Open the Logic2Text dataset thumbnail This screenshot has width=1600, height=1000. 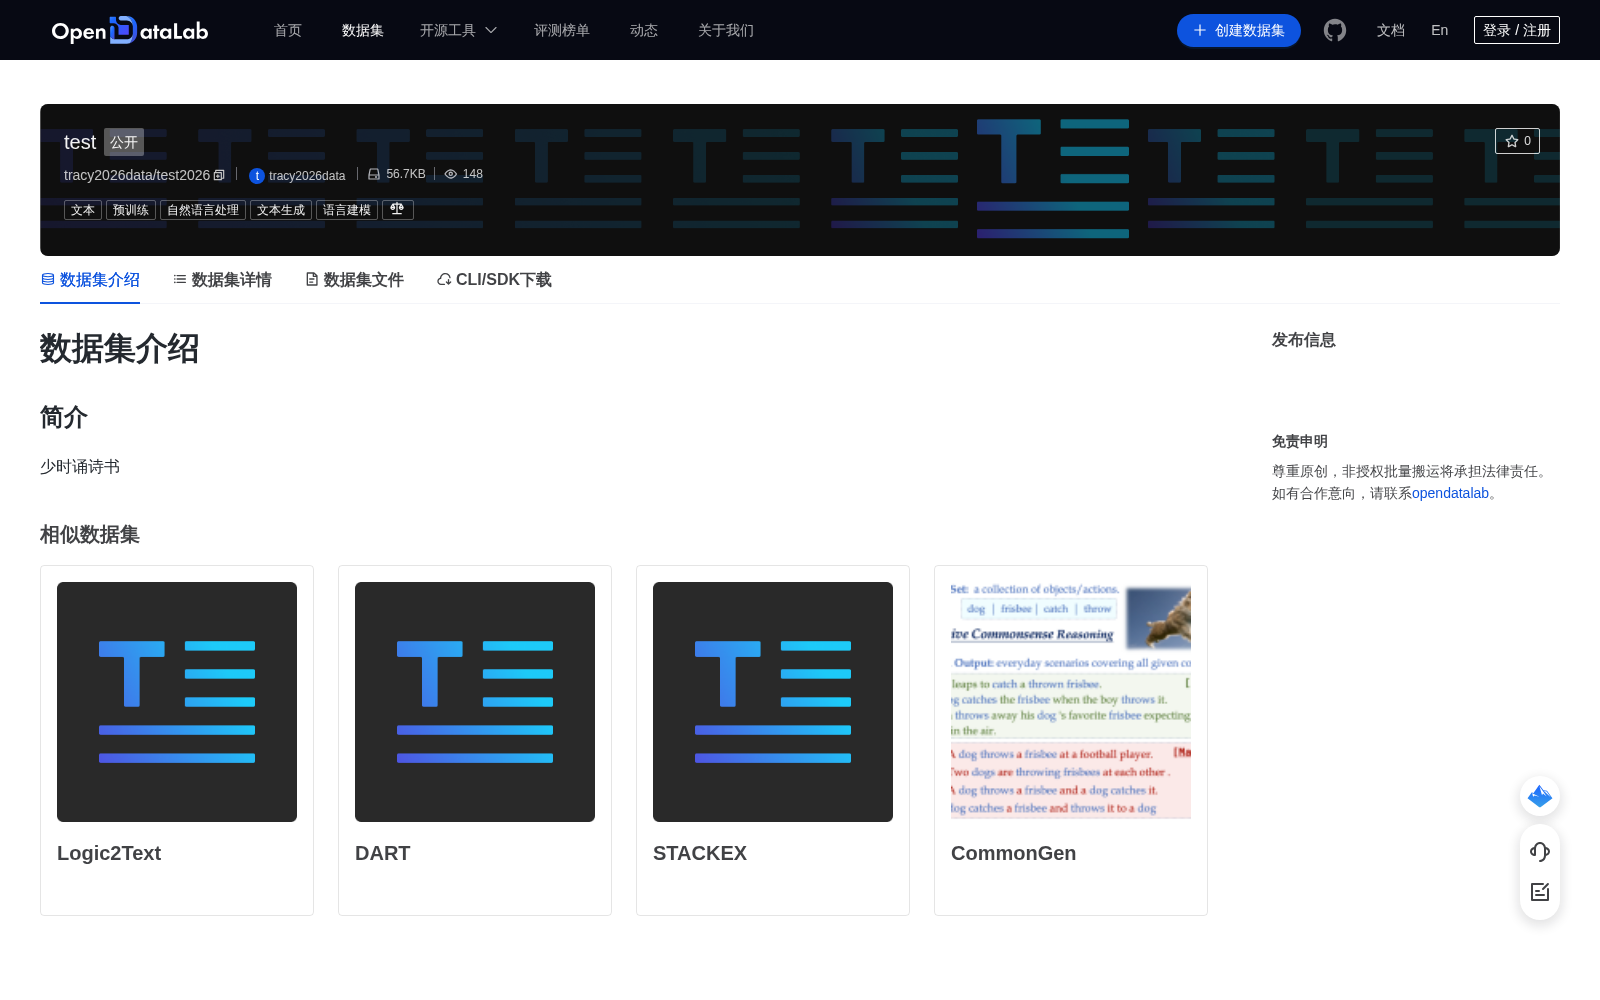(x=177, y=702)
